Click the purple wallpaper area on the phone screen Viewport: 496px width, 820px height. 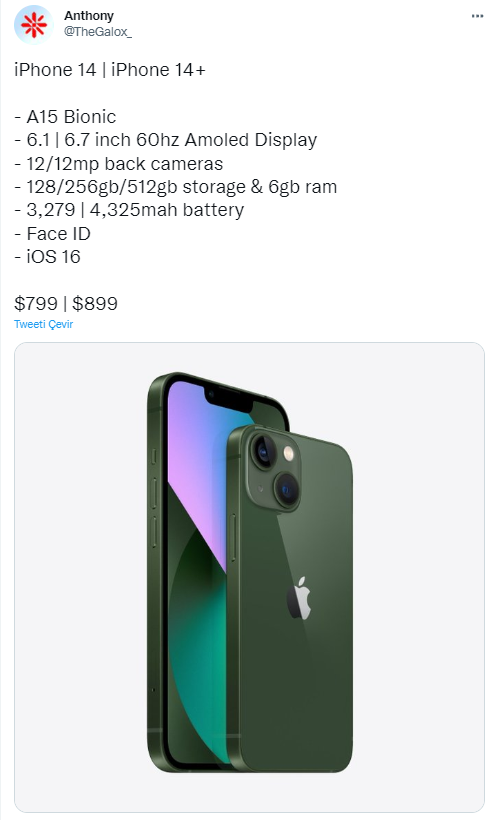(x=194, y=460)
